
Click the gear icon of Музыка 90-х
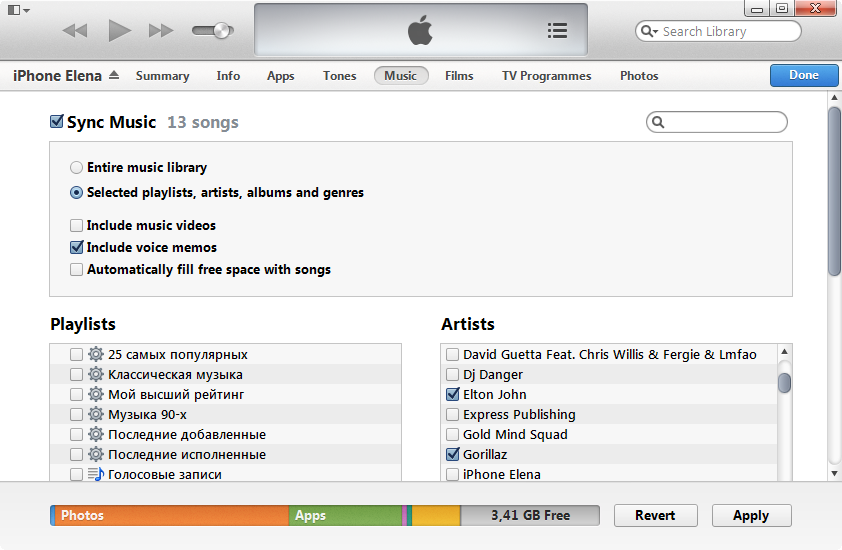96,414
